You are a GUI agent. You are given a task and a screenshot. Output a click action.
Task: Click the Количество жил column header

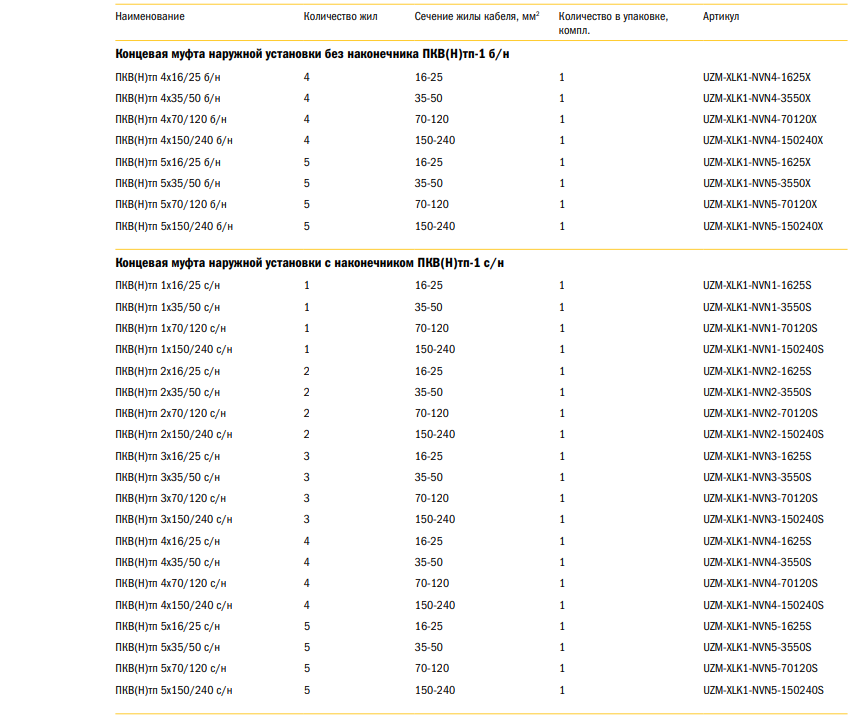tap(340, 16)
